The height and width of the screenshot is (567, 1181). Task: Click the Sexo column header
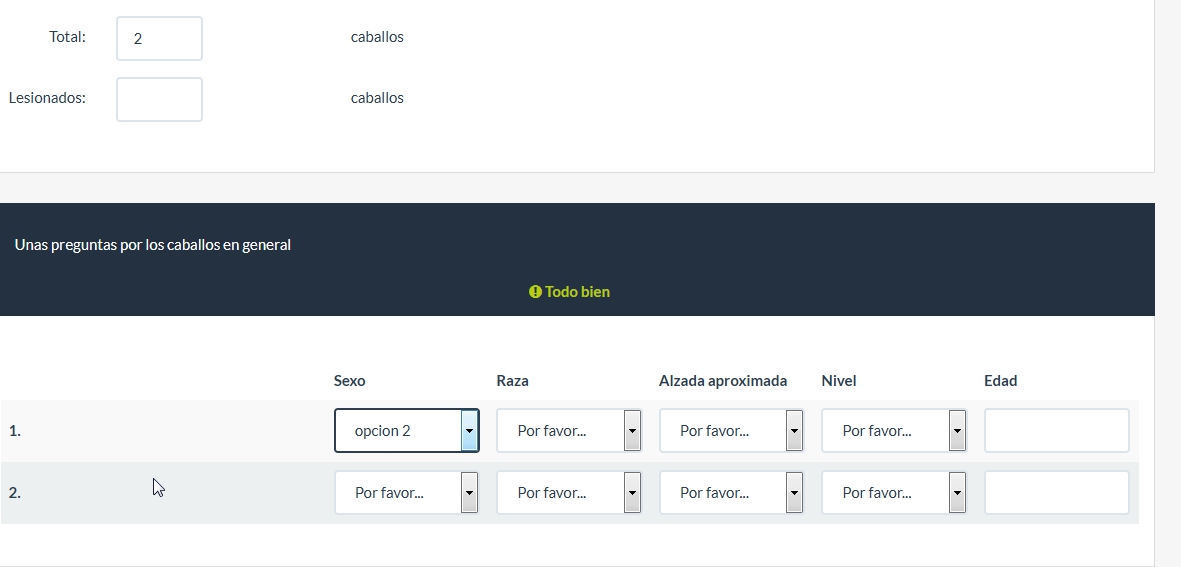coord(349,381)
